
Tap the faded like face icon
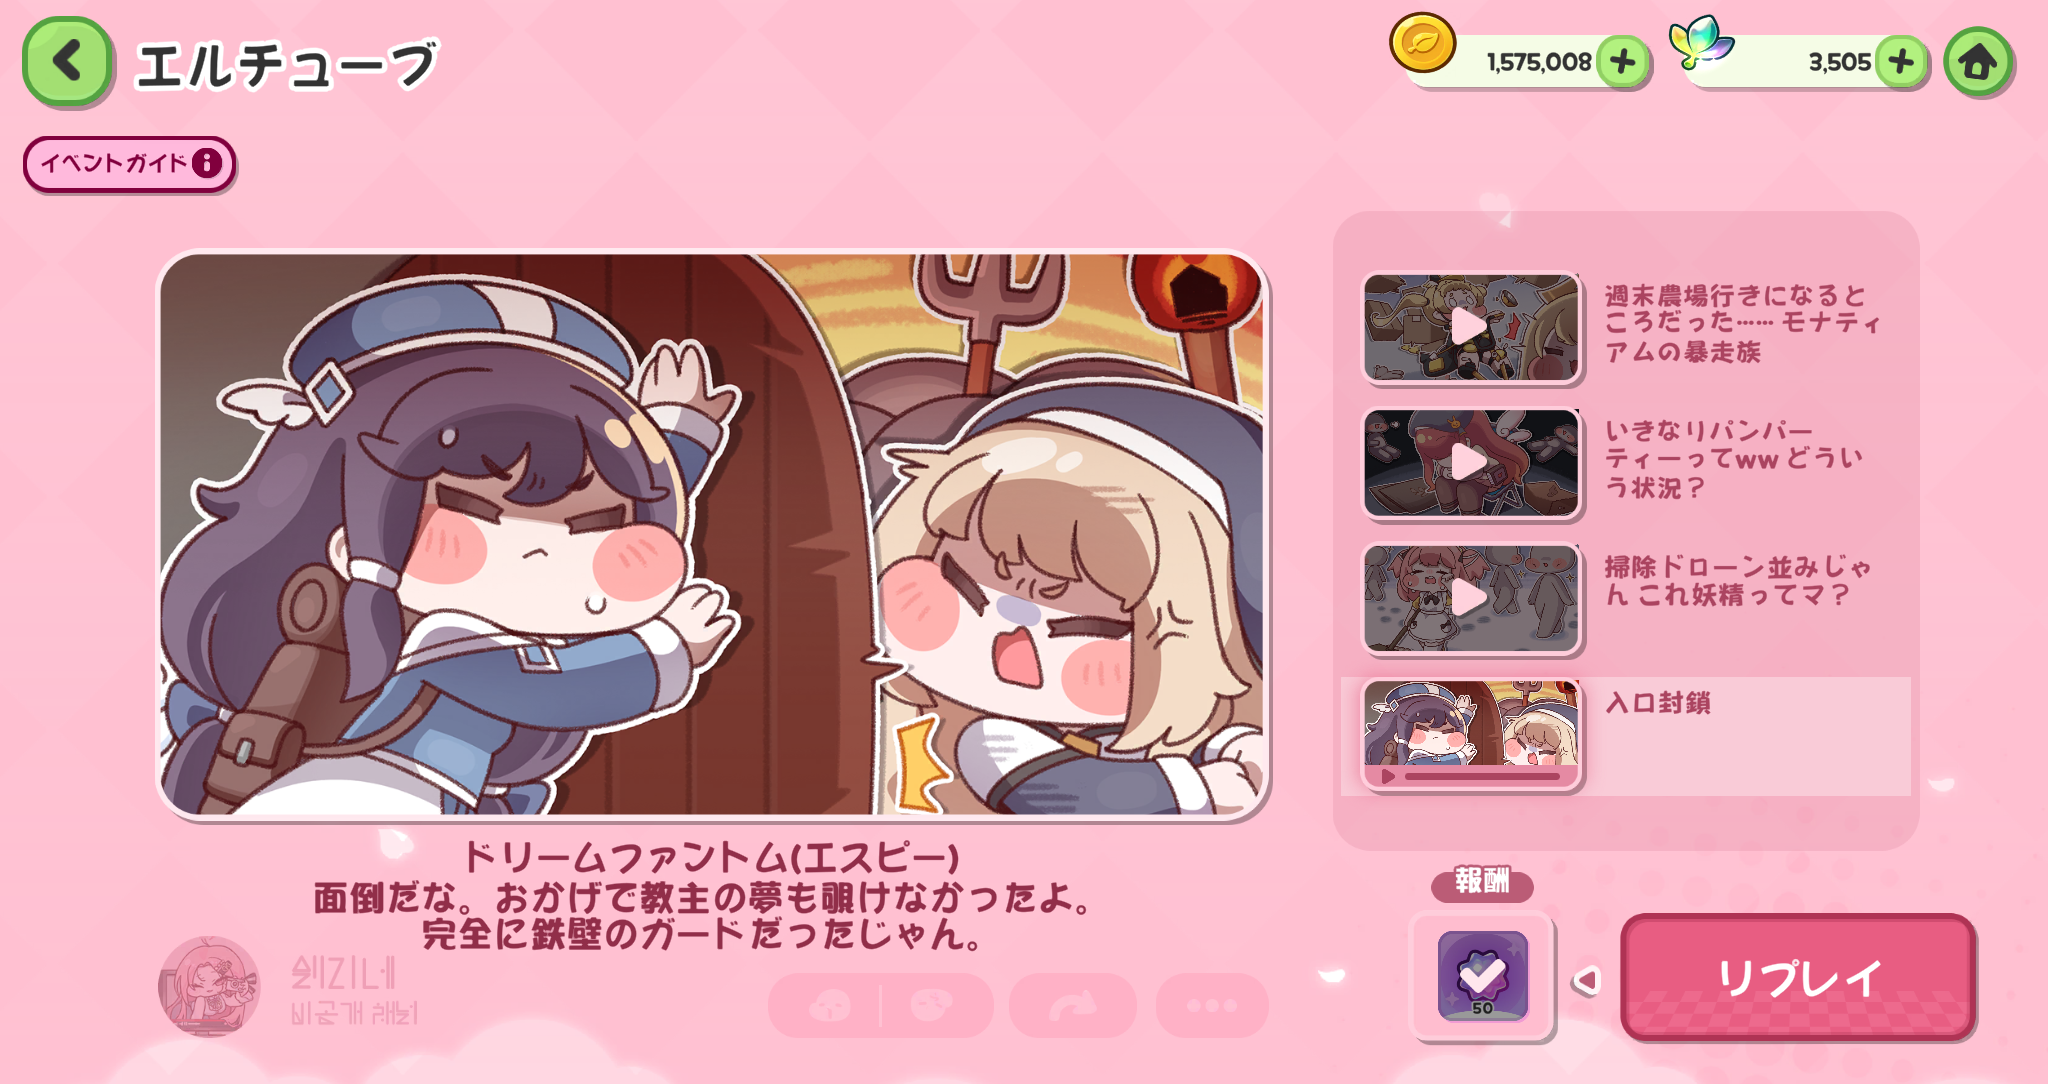[829, 1005]
